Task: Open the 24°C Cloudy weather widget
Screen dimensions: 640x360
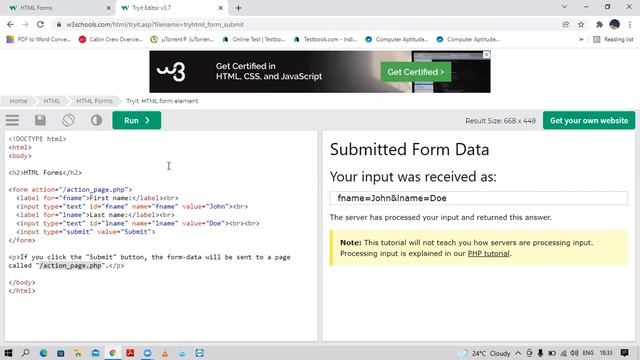Action: click(485, 353)
